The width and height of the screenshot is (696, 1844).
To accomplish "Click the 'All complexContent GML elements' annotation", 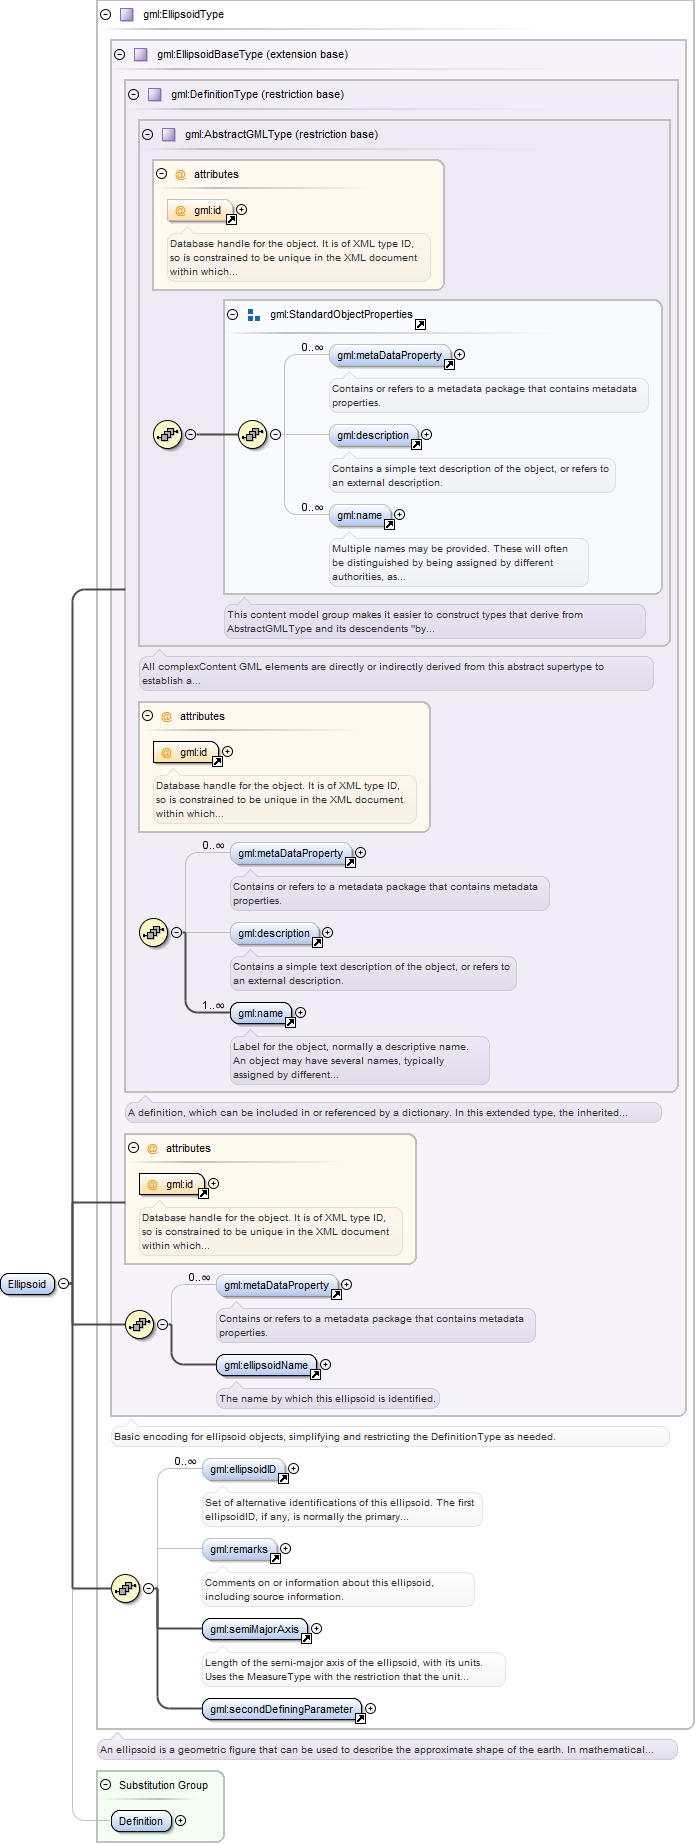I will pyautogui.click(x=396, y=673).
